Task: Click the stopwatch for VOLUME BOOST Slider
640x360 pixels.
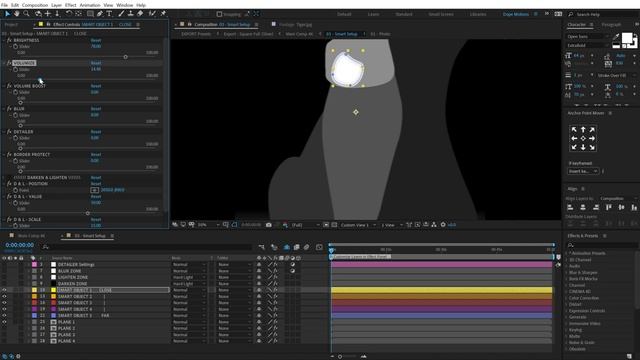Action: click(x=16, y=92)
